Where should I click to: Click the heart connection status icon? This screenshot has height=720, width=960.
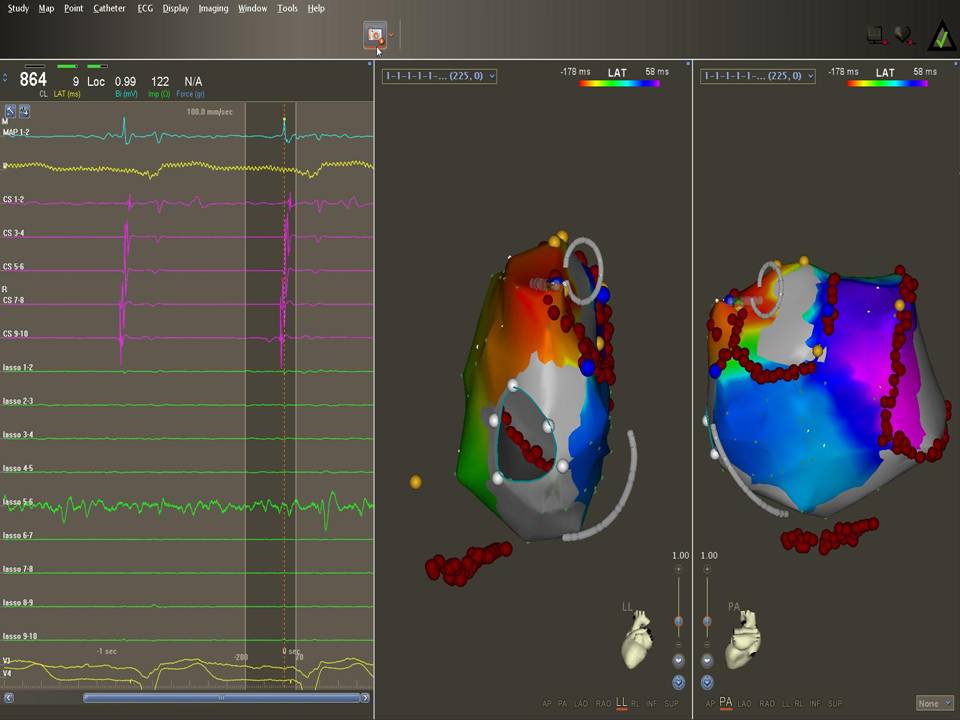[x=904, y=35]
